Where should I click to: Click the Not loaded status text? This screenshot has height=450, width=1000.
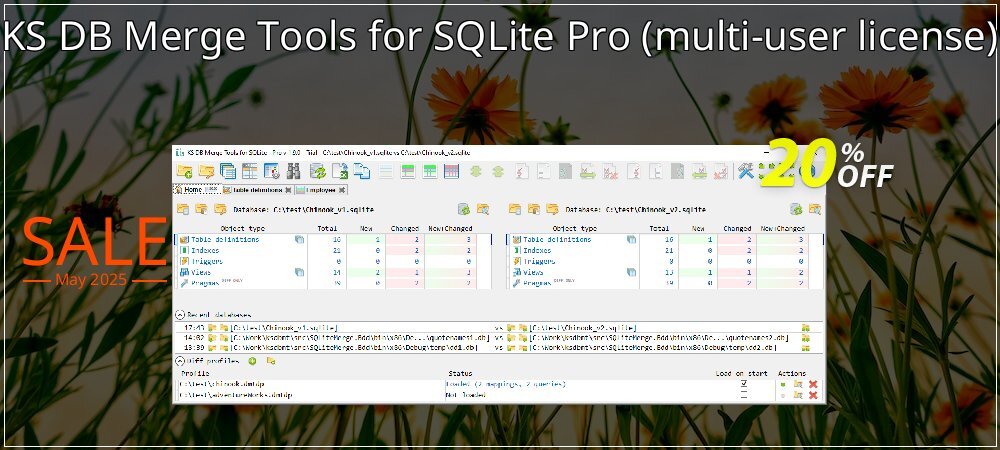466,395
